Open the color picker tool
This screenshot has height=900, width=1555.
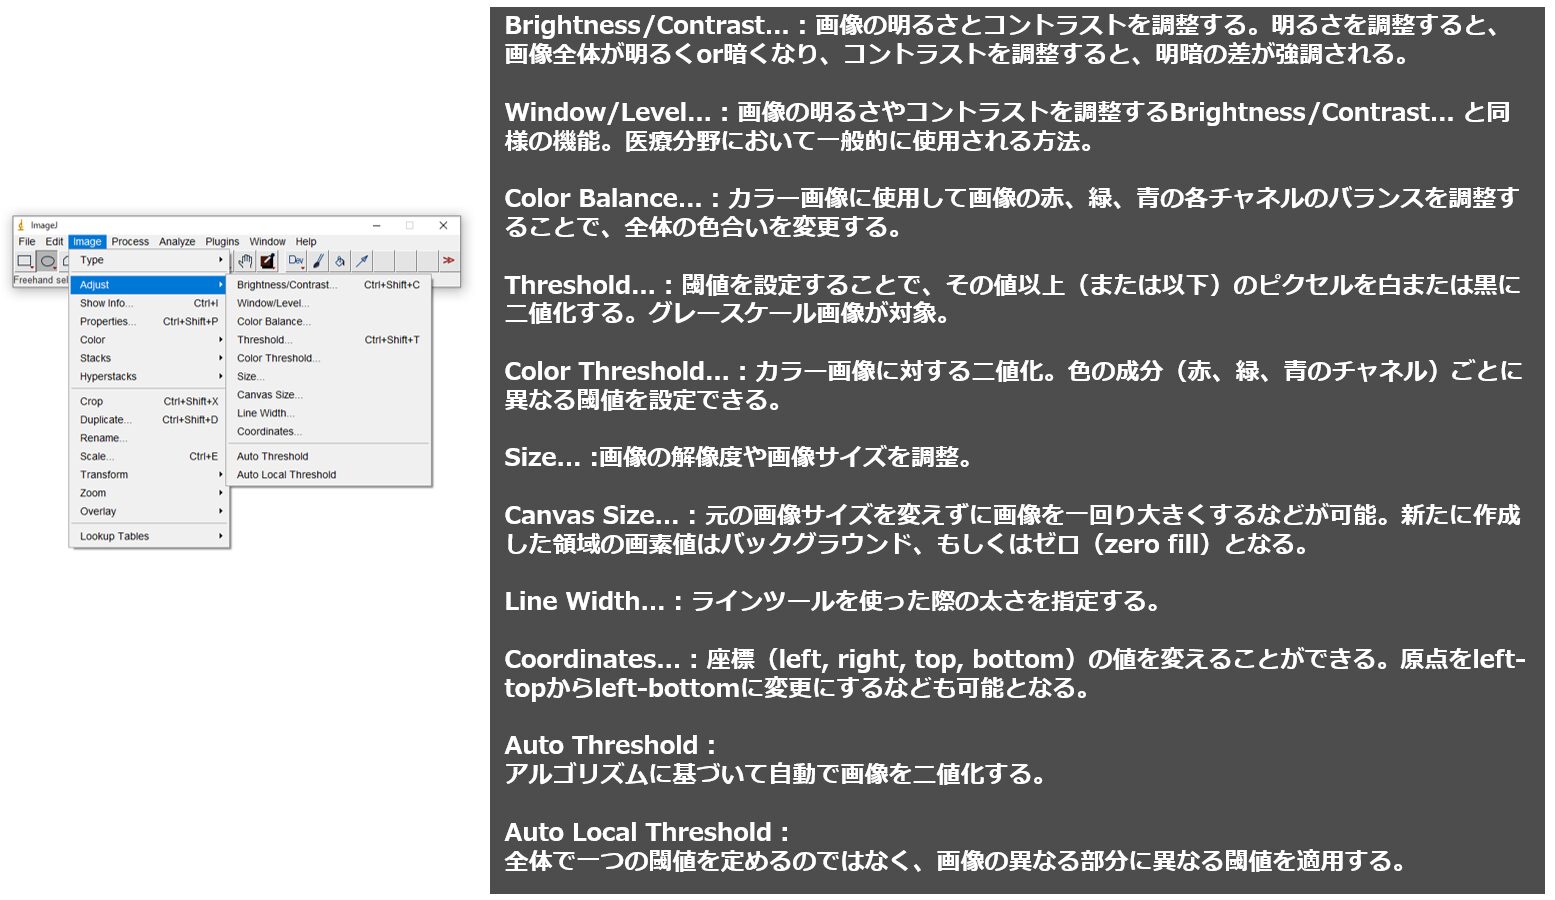click(x=269, y=261)
